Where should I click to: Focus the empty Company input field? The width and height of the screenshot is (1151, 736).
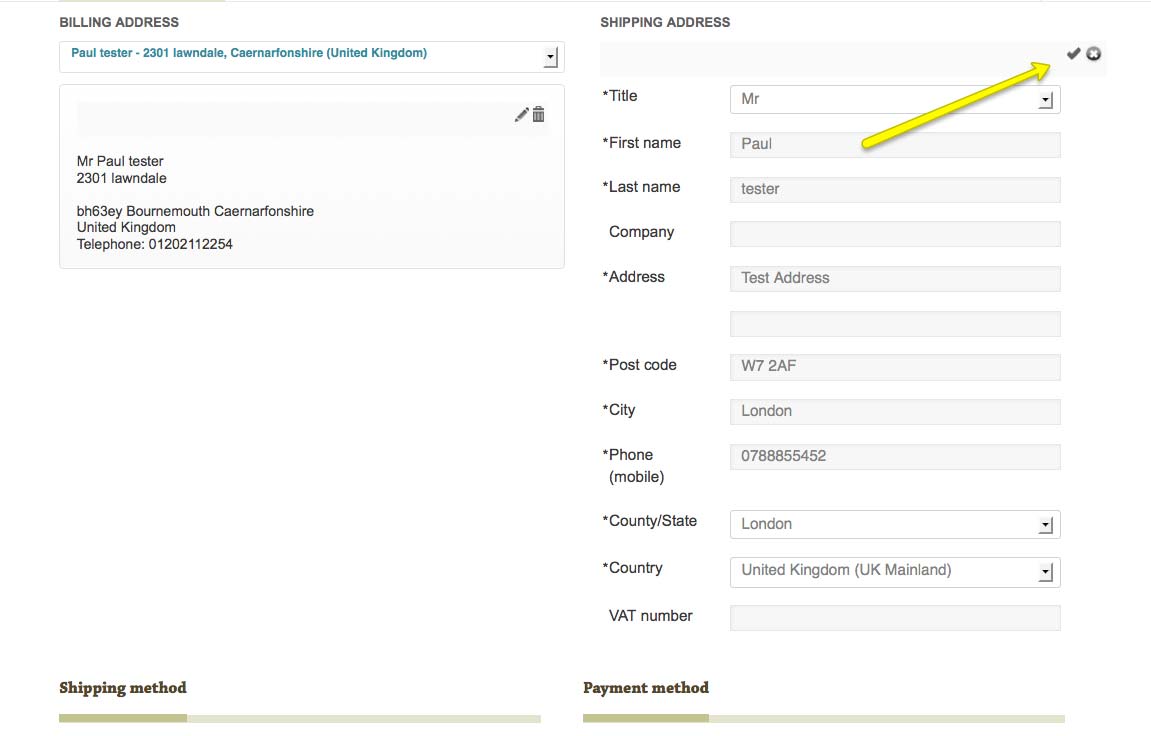[x=894, y=234]
